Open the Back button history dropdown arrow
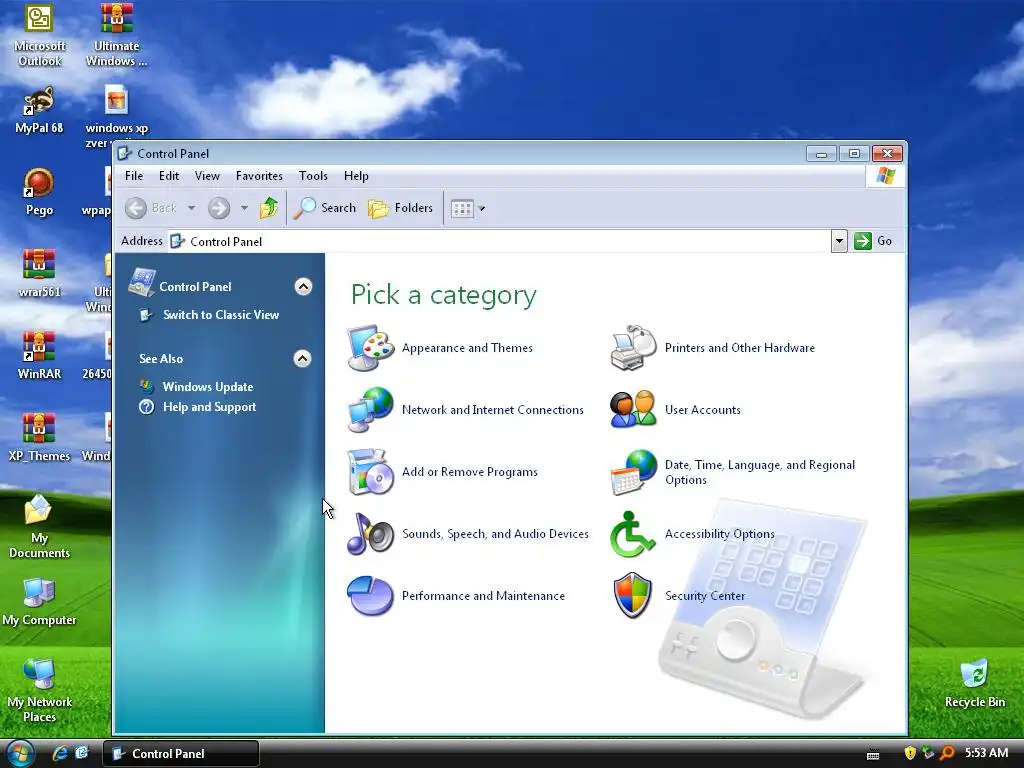This screenshot has width=1024, height=768. click(x=191, y=208)
